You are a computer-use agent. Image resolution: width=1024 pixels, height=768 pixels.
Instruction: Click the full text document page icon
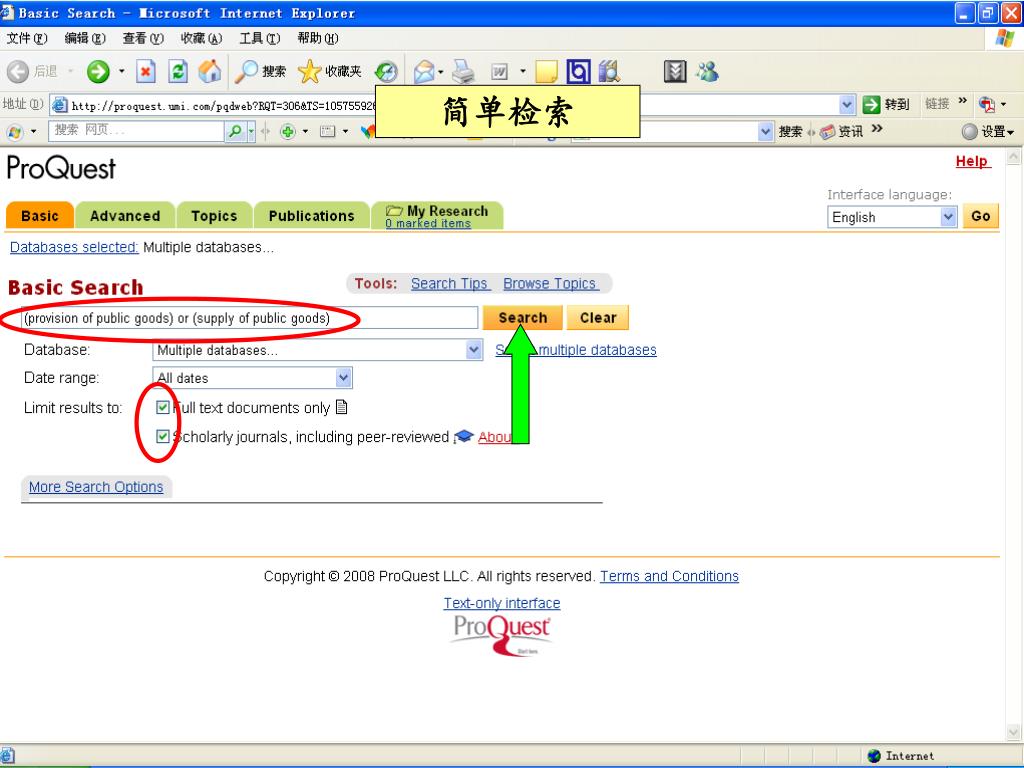coord(341,408)
